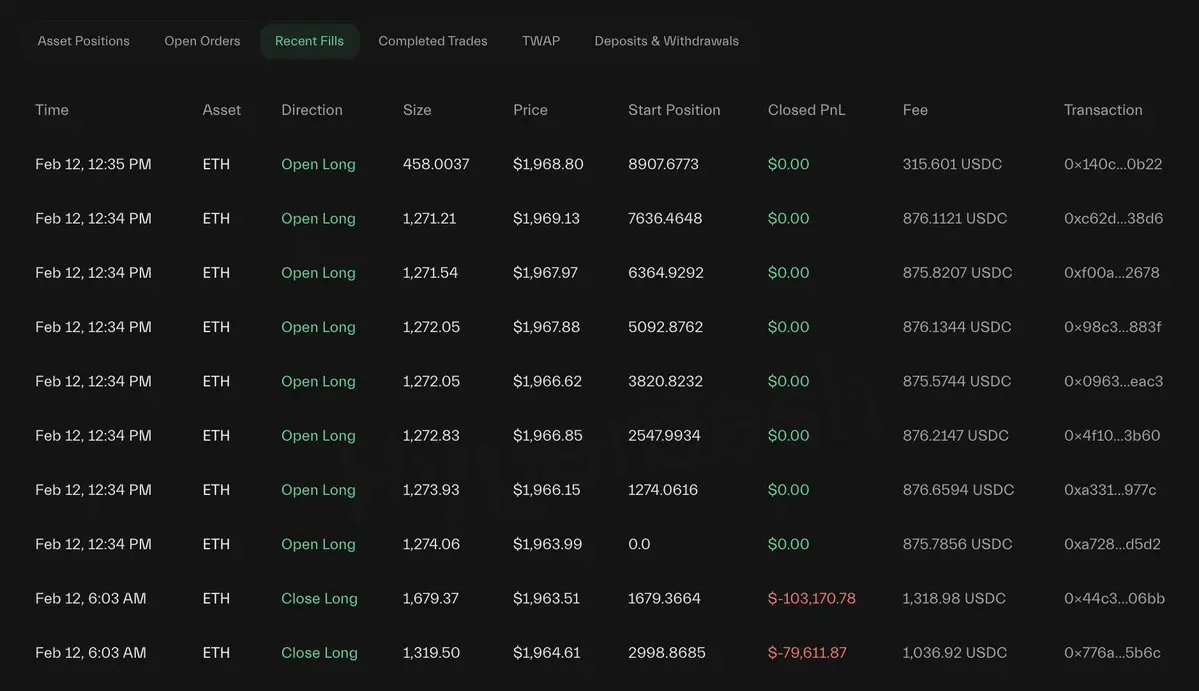Click the Direction column header
The width and height of the screenshot is (1199, 691).
(312, 110)
